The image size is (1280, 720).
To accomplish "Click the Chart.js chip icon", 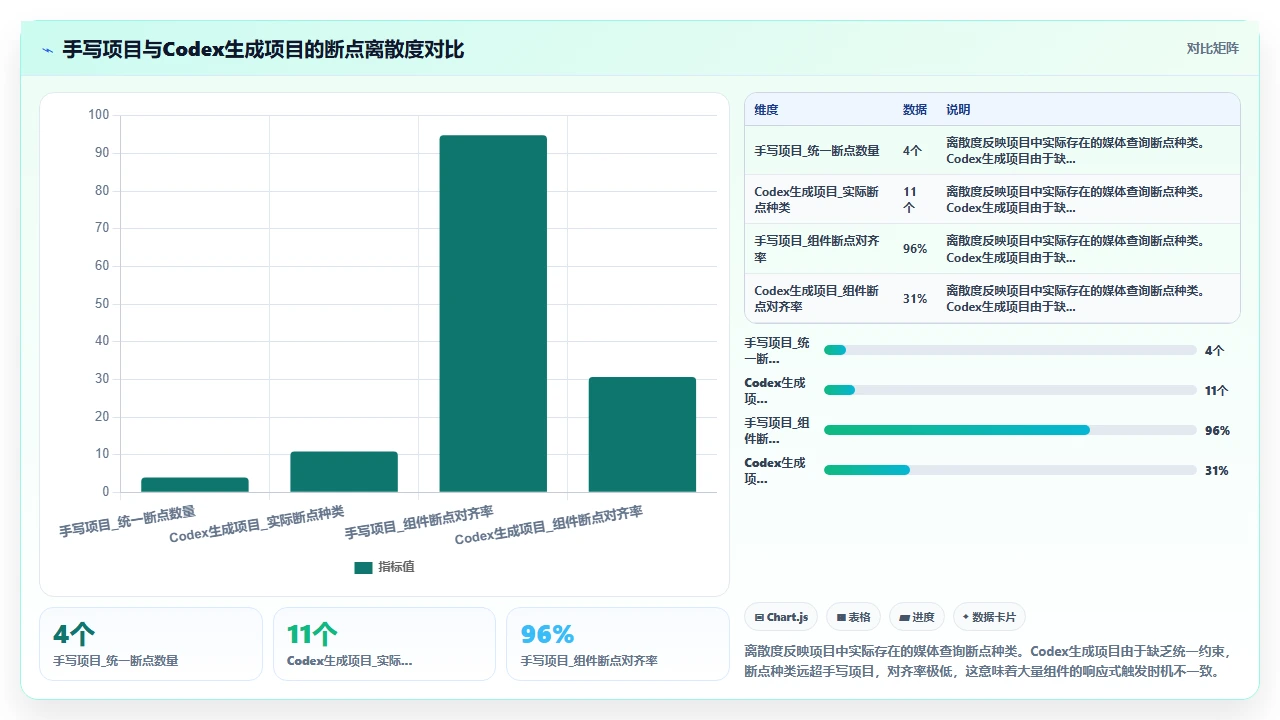I will pyautogui.click(x=760, y=618).
